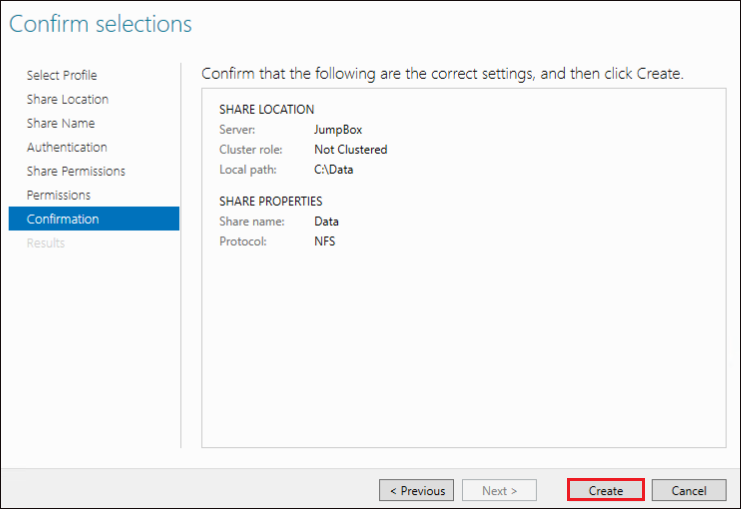The image size is (741, 509).
Task: Open the Select Profile wizard step
Action: (61, 75)
